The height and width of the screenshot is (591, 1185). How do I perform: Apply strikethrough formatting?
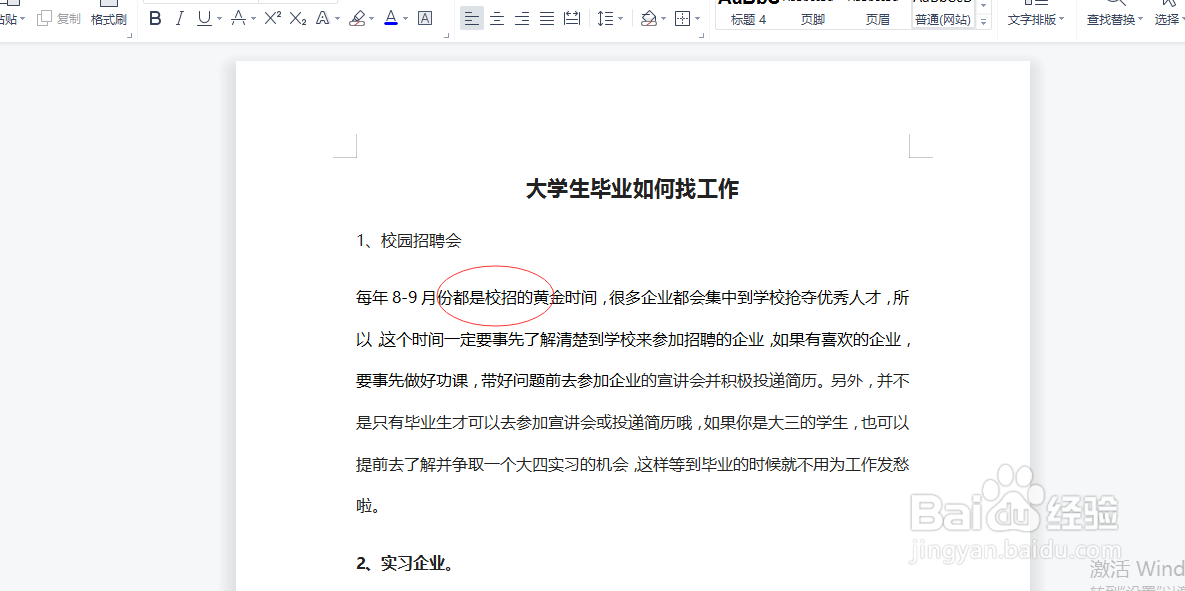(x=238, y=18)
